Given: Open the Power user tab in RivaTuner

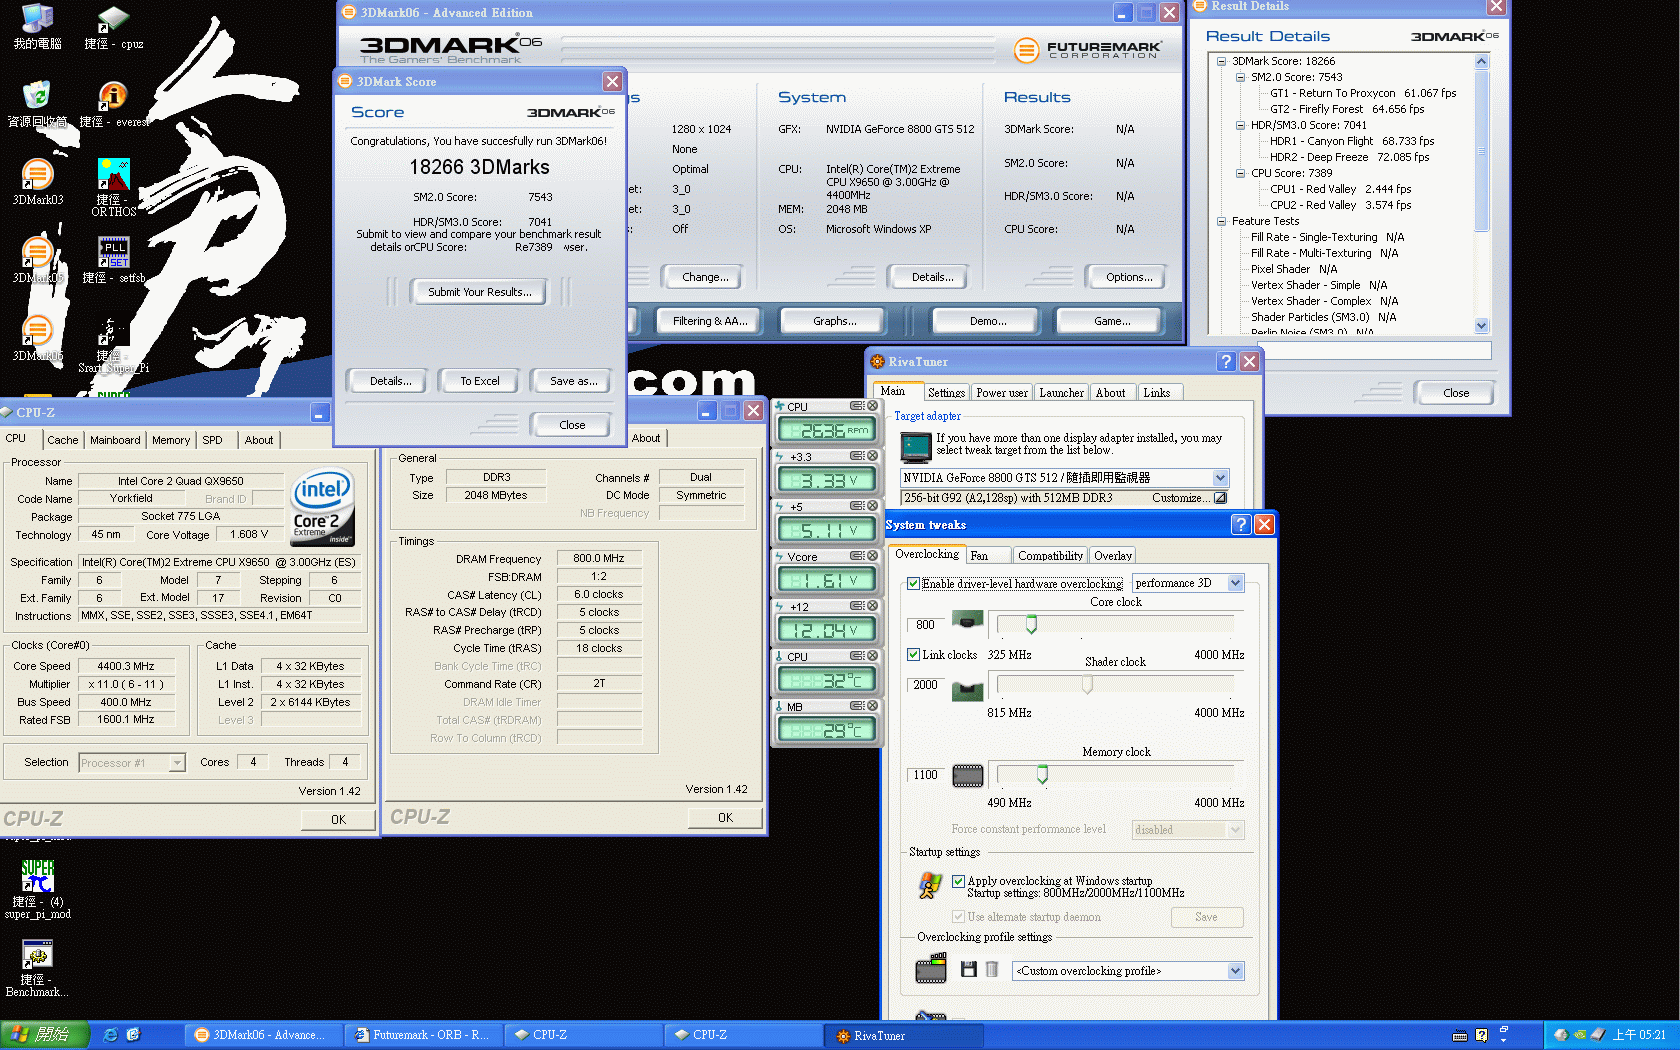Looking at the screenshot, I should 1002,393.
